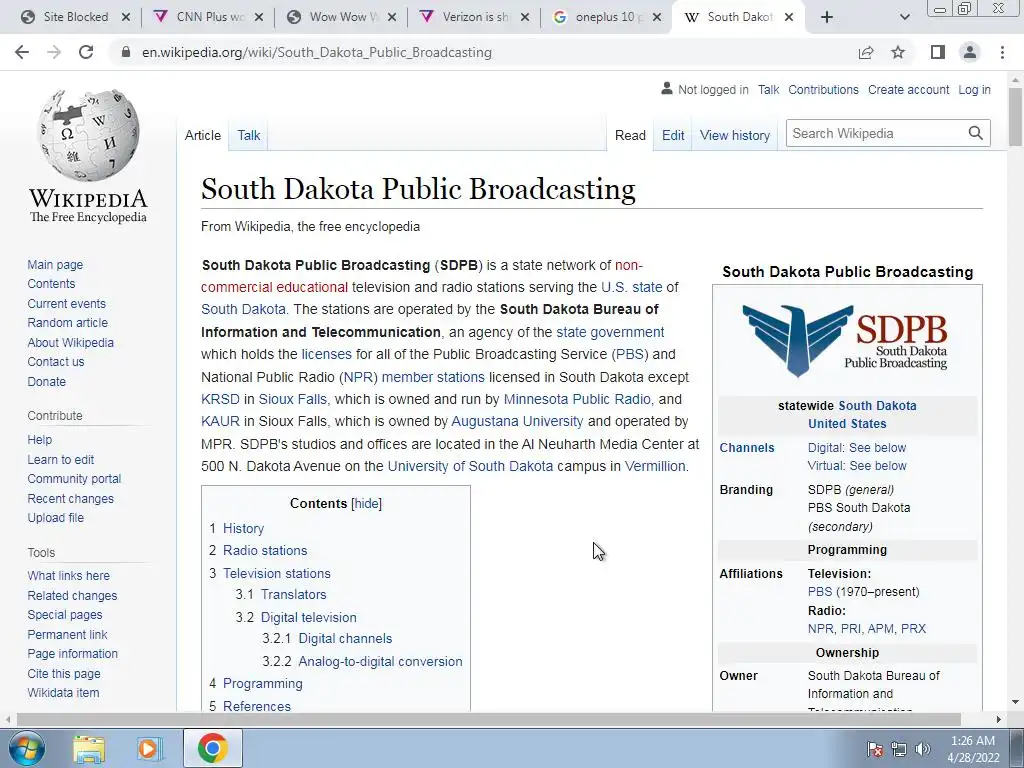
Task: Open Windows Media Player taskbar icon
Action: click(x=150, y=748)
